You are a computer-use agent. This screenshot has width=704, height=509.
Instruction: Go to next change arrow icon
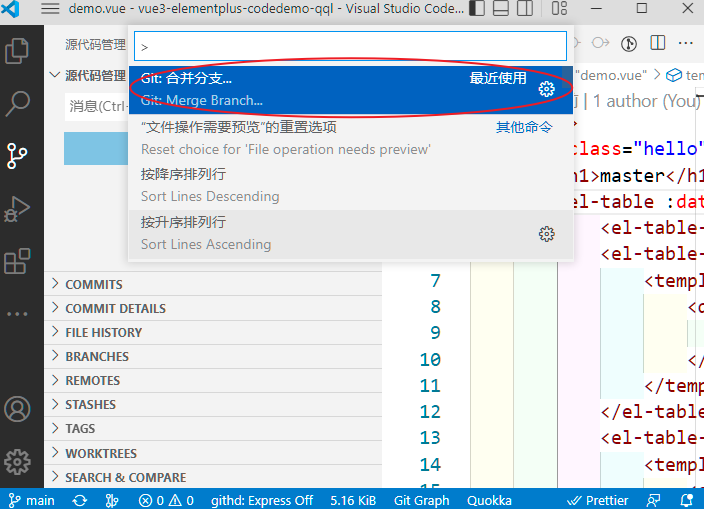[600, 43]
